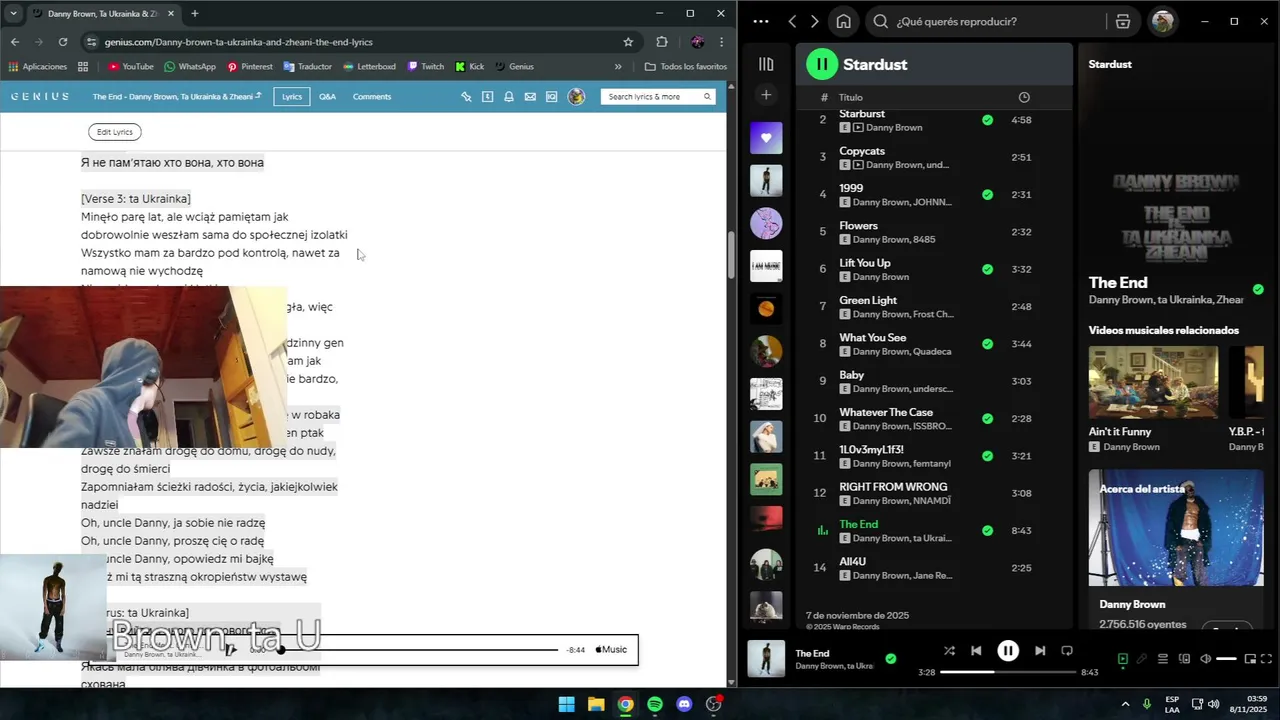Open Letterboxd bookmark
Screen dimensions: 1280x720
coord(369,67)
